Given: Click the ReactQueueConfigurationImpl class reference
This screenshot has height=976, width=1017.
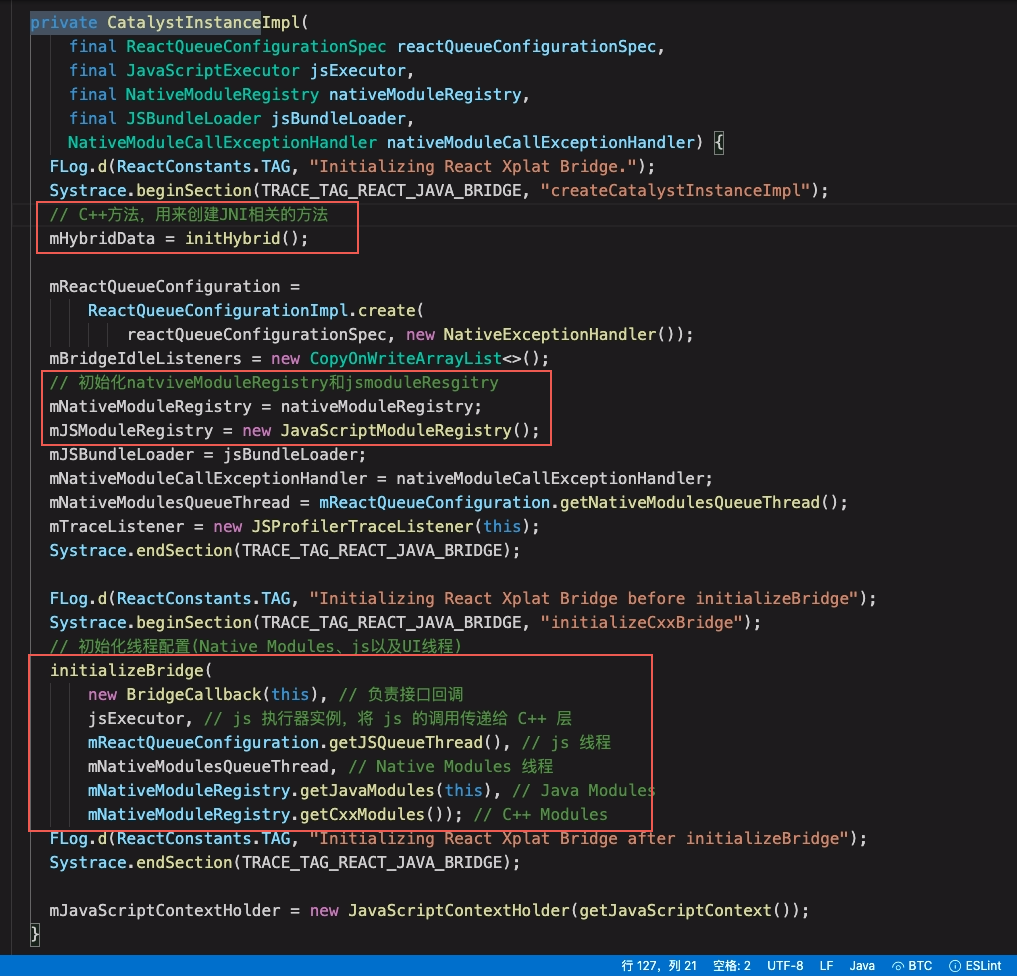Looking at the screenshot, I should coord(222,310).
